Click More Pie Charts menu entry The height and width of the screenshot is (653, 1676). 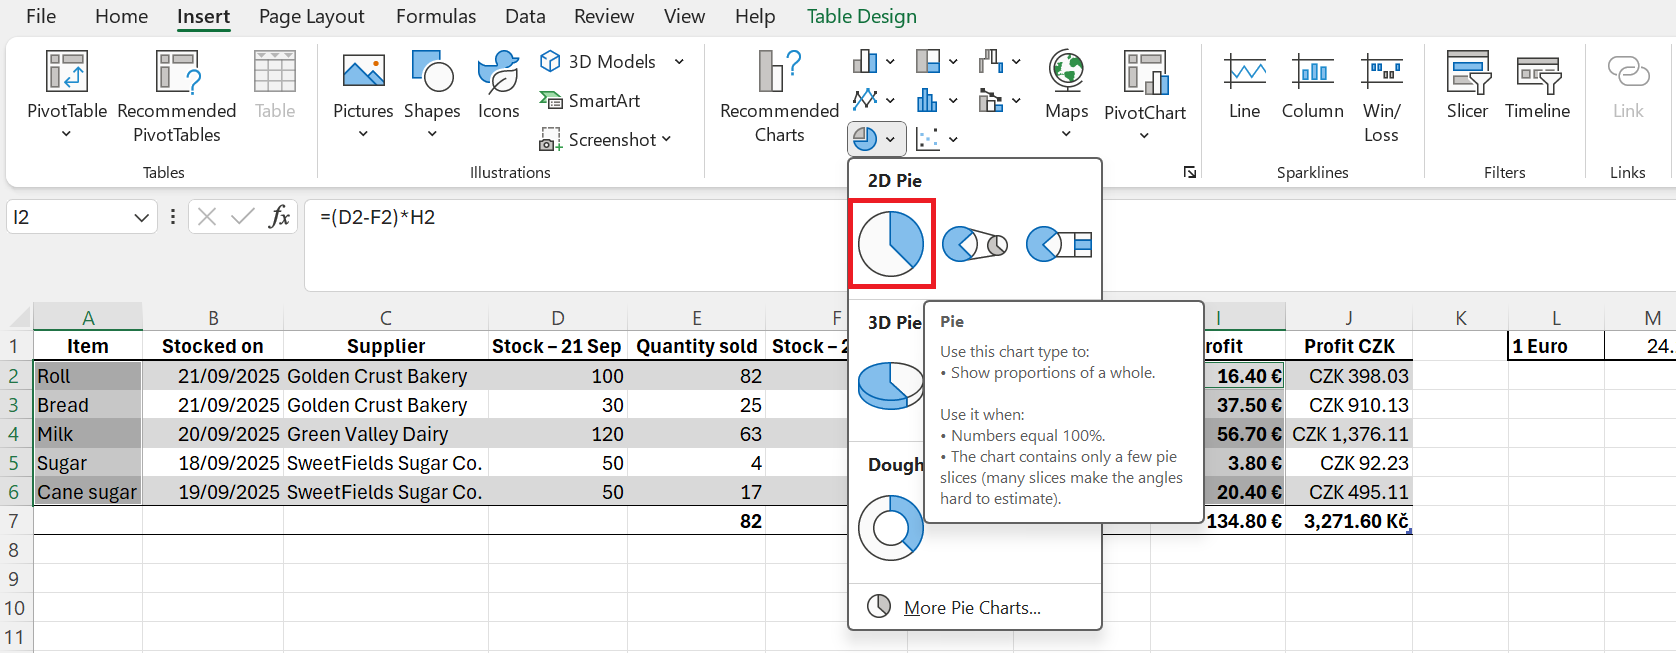click(x=974, y=607)
